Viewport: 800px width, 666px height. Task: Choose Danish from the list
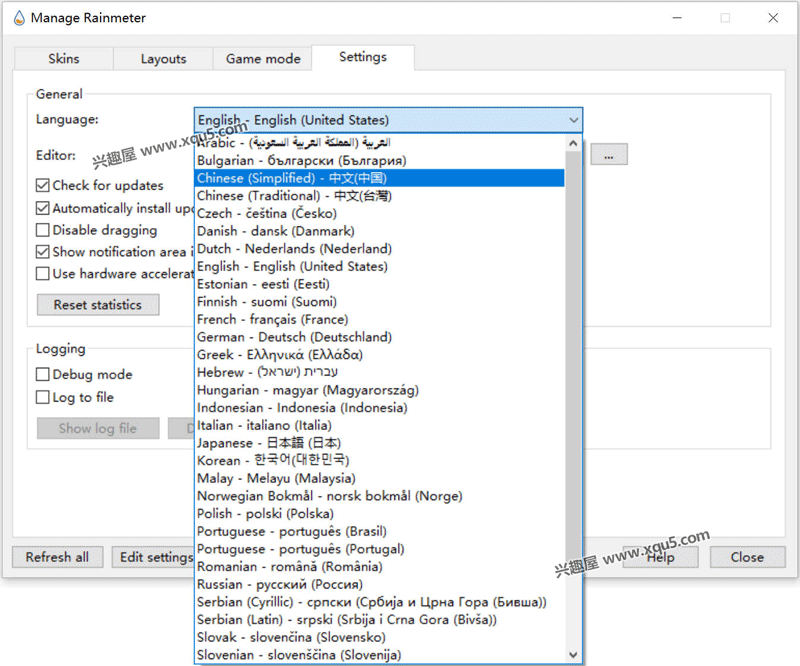[380, 231]
